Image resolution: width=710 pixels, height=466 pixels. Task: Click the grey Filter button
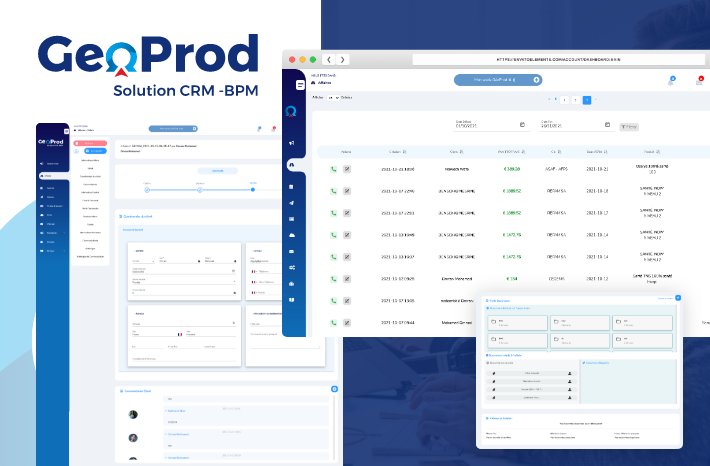pyautogui.click(x=629, y=127)
